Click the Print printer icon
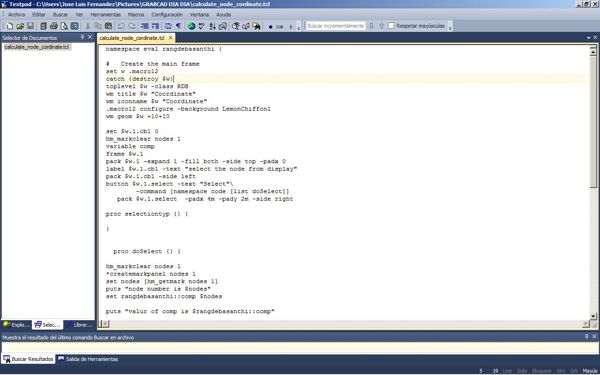This screenshot has height=375, width=600. click(x=54, y=26)
